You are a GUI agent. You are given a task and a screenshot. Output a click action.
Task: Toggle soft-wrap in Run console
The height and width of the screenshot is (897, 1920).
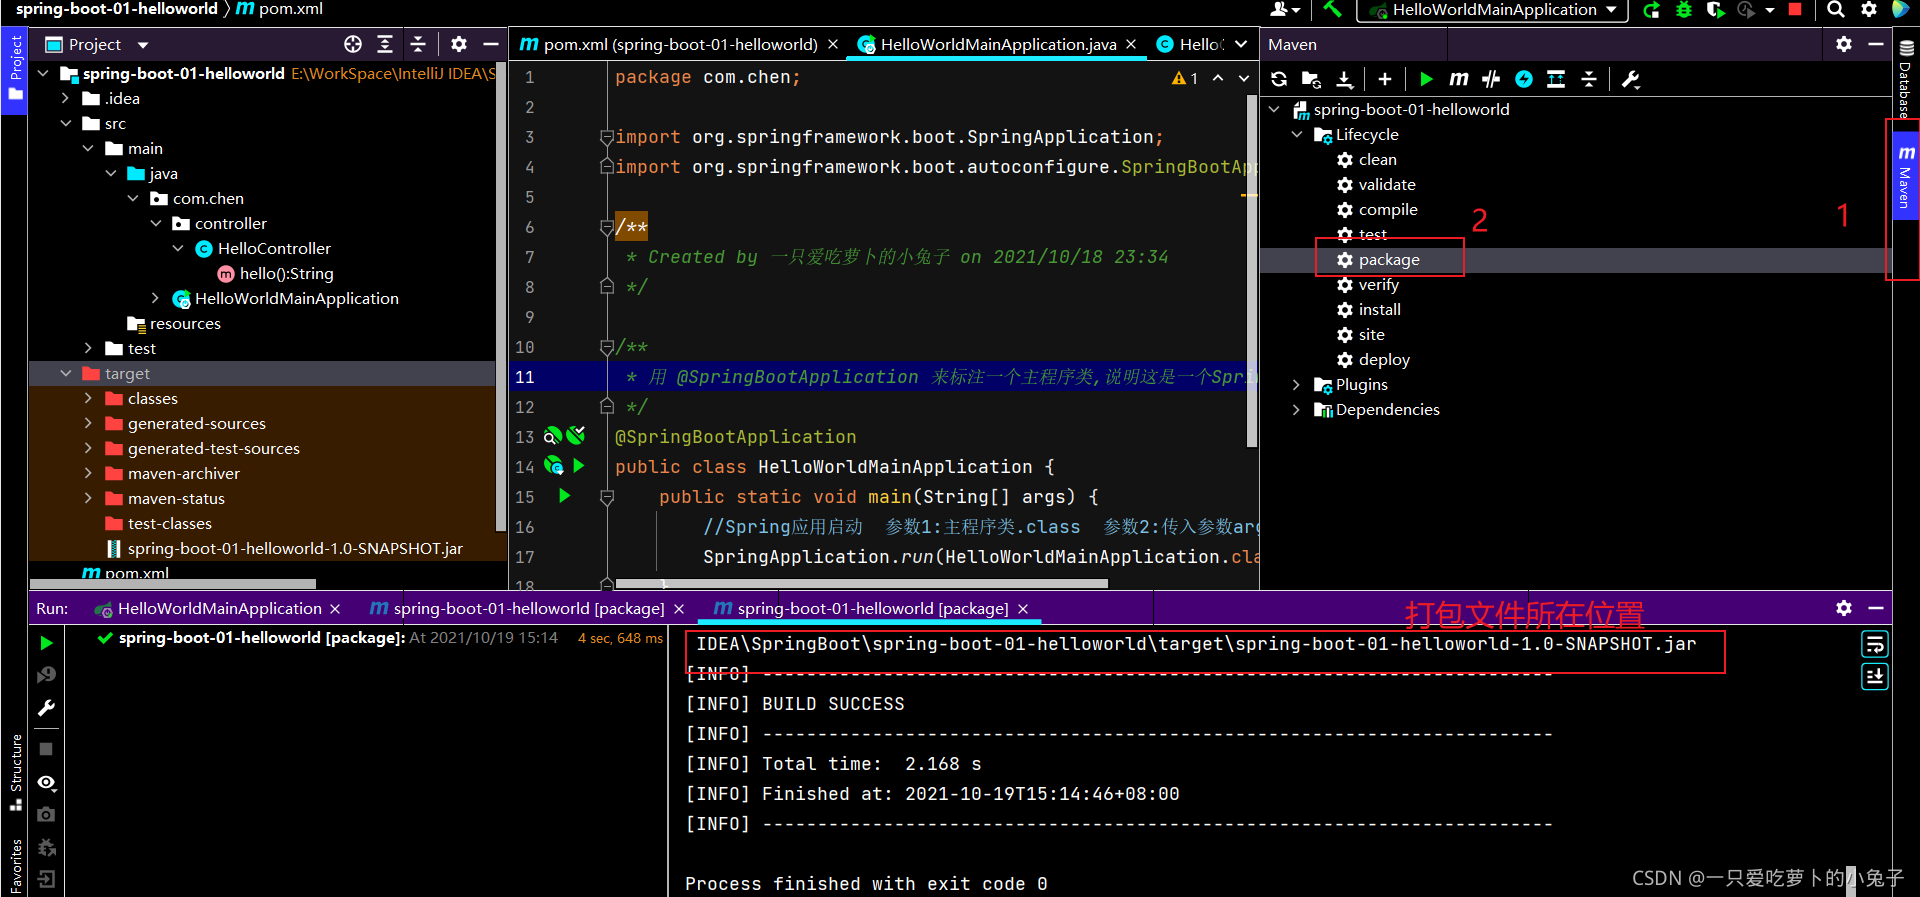1875,644
